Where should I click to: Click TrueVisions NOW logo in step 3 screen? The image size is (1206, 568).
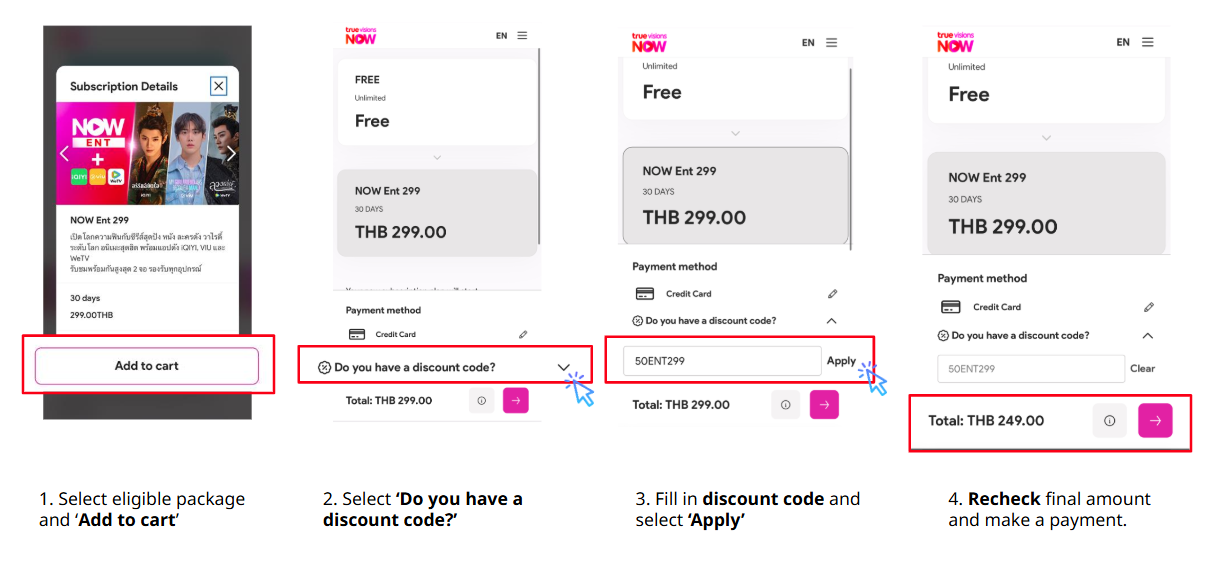[x=649, y=42]
